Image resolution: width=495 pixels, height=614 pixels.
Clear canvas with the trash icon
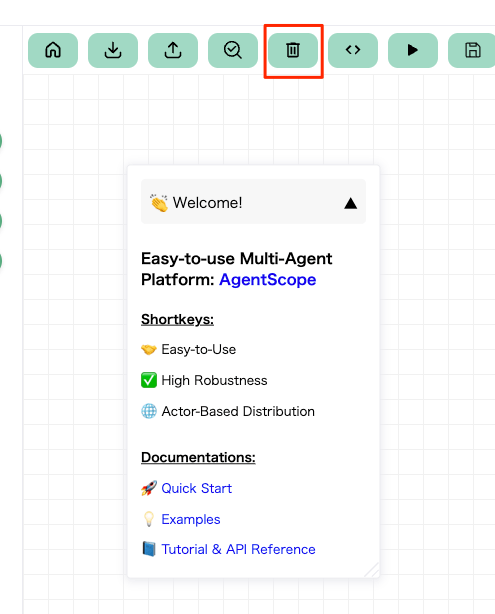[x=293, y=50]
